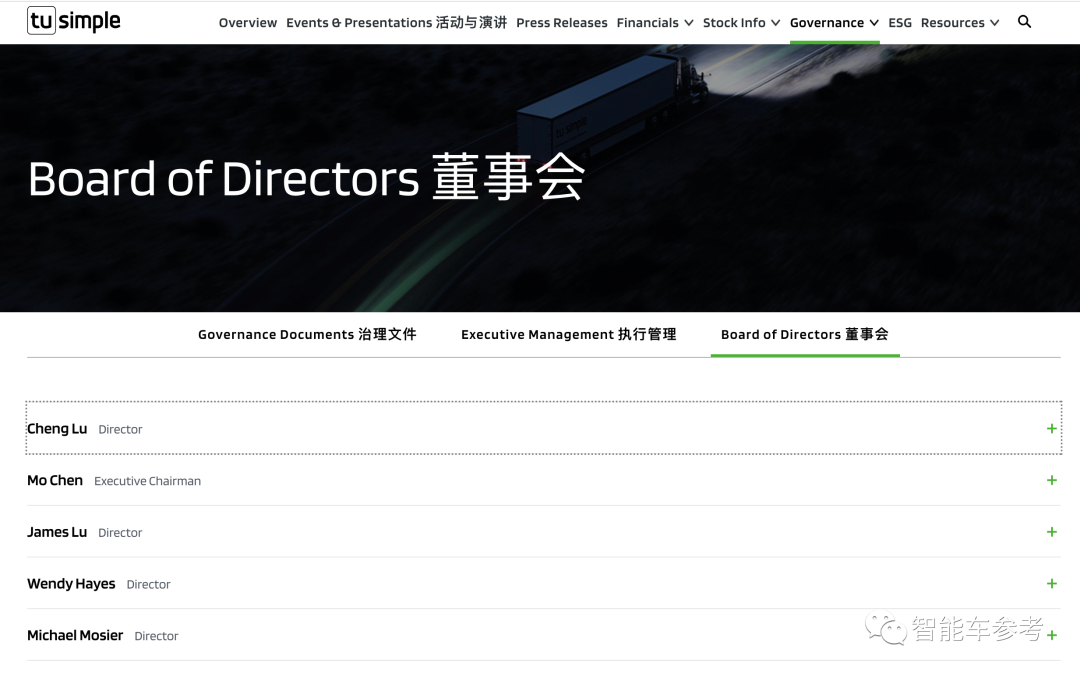
Task: Open Events & Presentations 活动与演讲
Action: click(x=396, y=22)
